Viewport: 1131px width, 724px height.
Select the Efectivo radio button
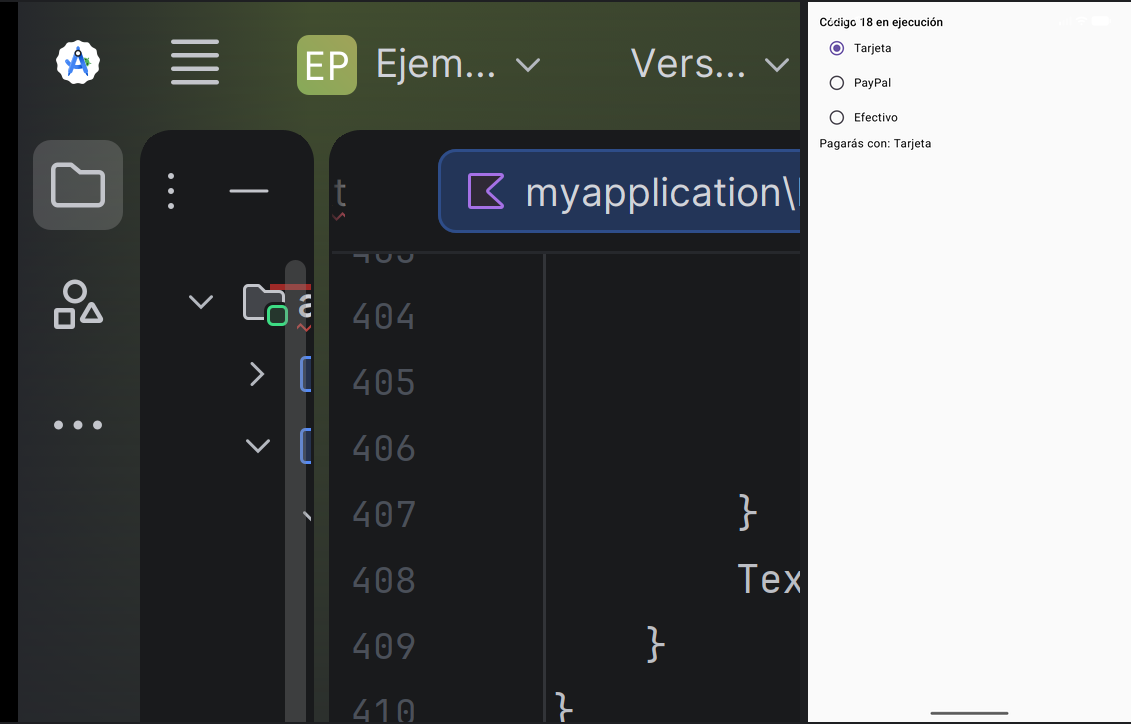coord(837,118)
